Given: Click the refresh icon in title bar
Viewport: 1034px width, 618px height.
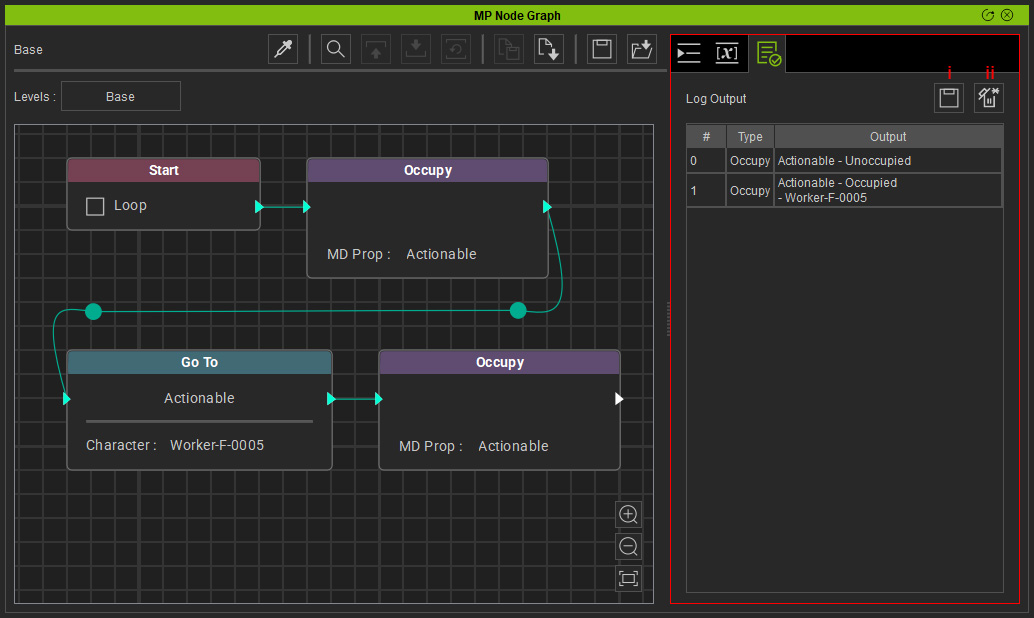Looking at the screenshot, I should click(x=988, y=15).
